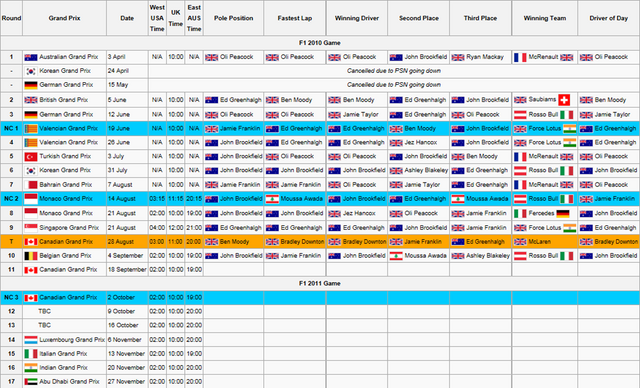This screenshot has height=388, width=640.
Task: Click the UK Time column header
Action: click(x=176, y=18)
